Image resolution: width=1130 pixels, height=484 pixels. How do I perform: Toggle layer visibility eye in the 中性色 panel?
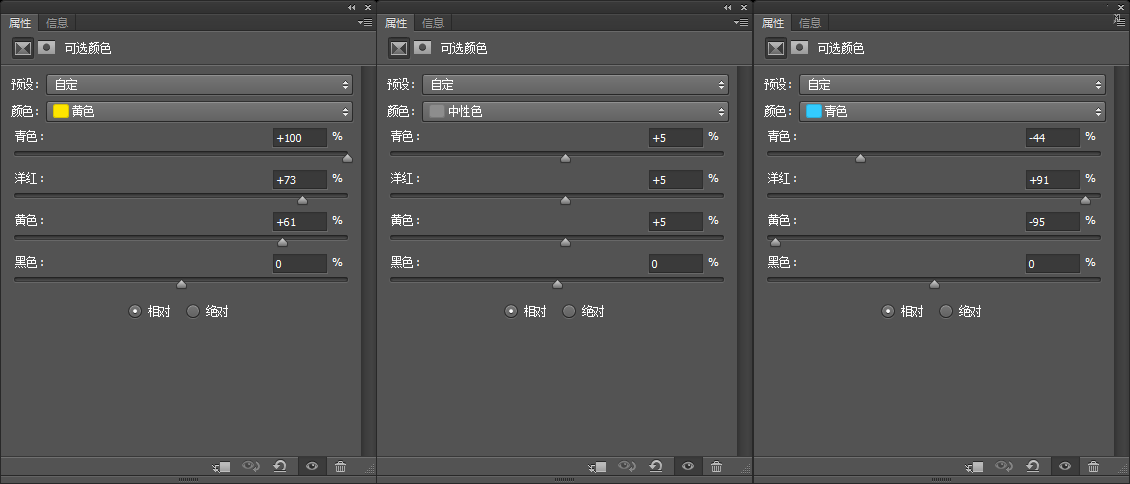tap(688, 466)
